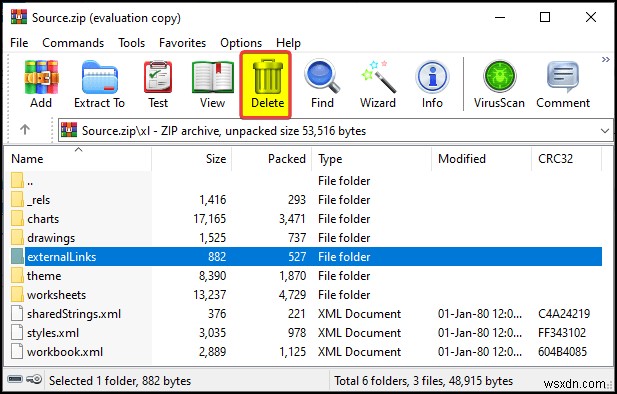Select the theme folder

[305, 276]
